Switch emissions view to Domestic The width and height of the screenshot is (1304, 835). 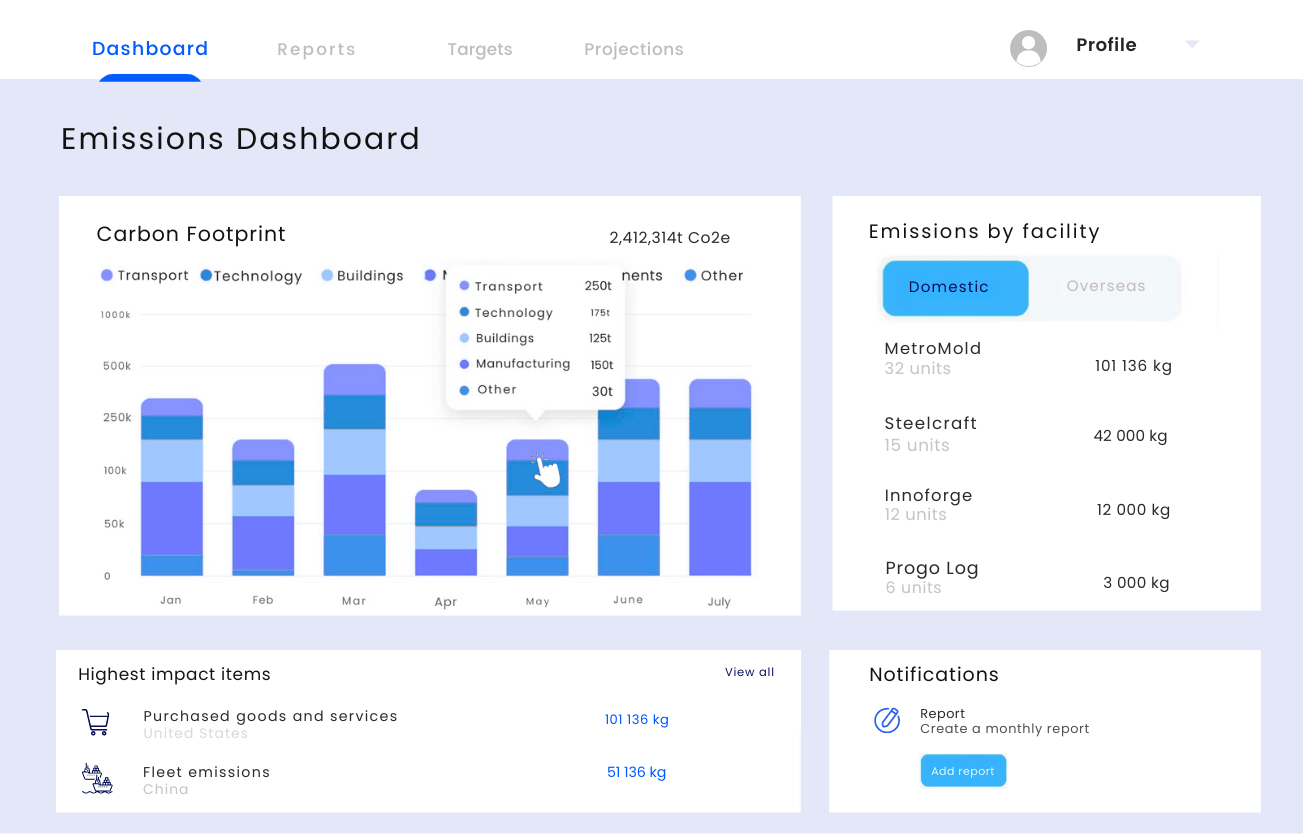[x=954, y=287]
